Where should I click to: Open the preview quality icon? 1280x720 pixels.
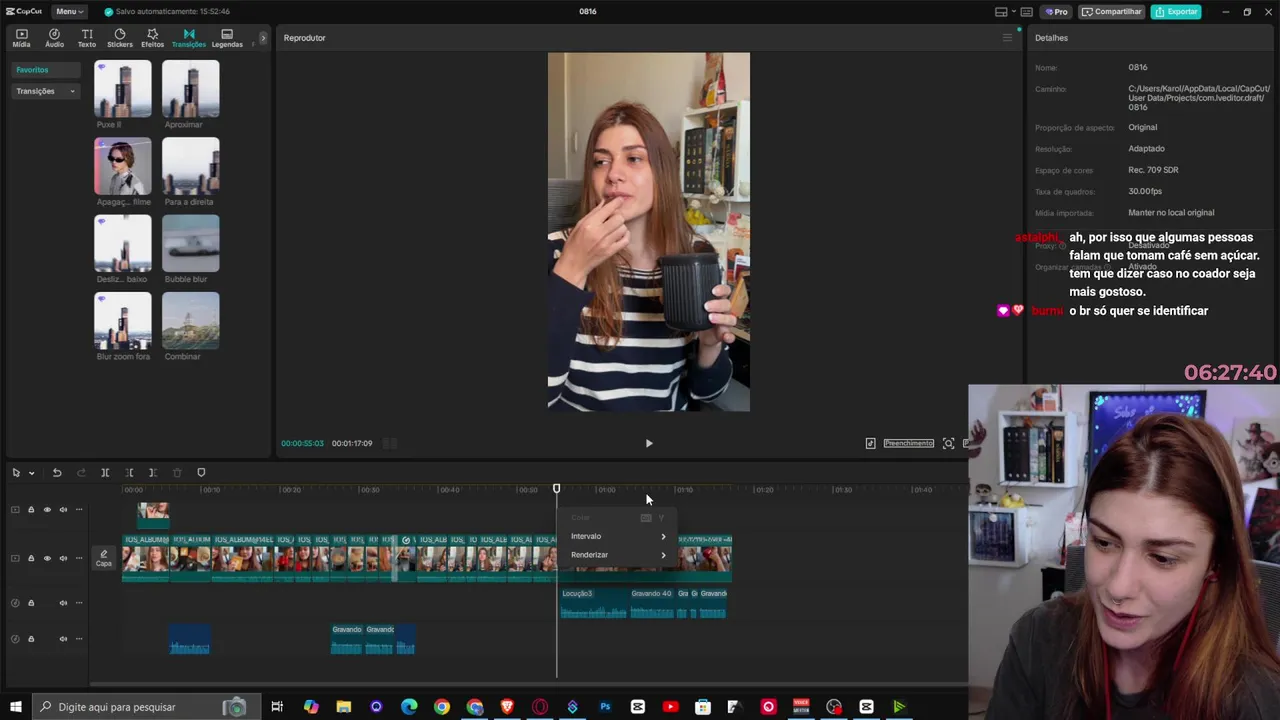pyautogui.click(x=870, y=443)
